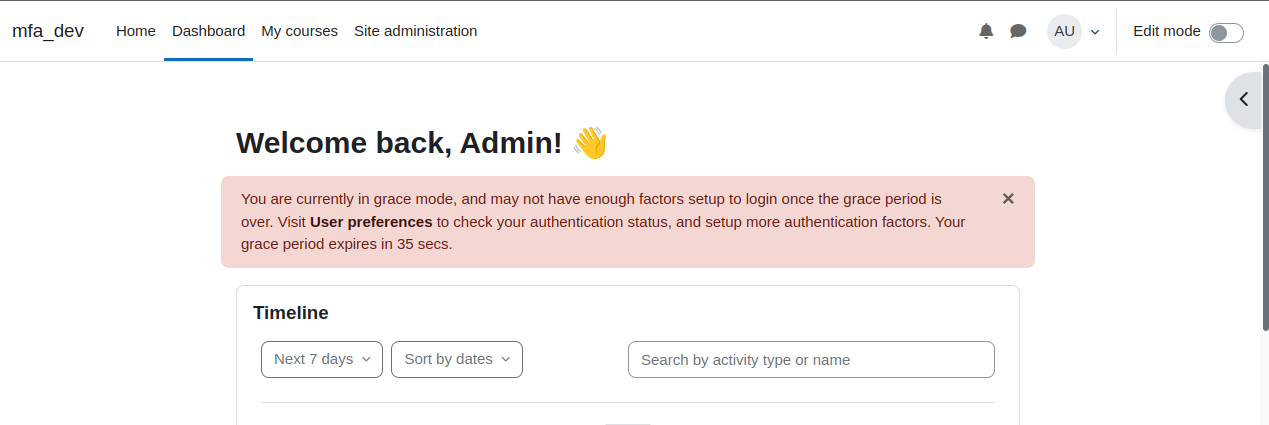Focus the search by activity field
Viewport: 1269px width, 425px height.
[x=811, y=360]
